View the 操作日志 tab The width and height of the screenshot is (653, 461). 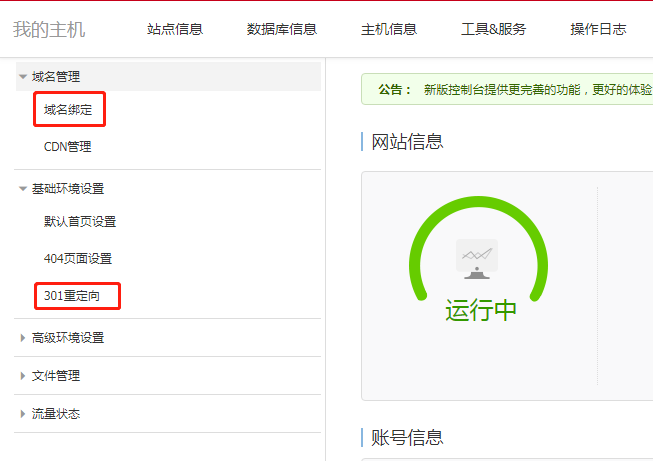click(x=598, y=29)
